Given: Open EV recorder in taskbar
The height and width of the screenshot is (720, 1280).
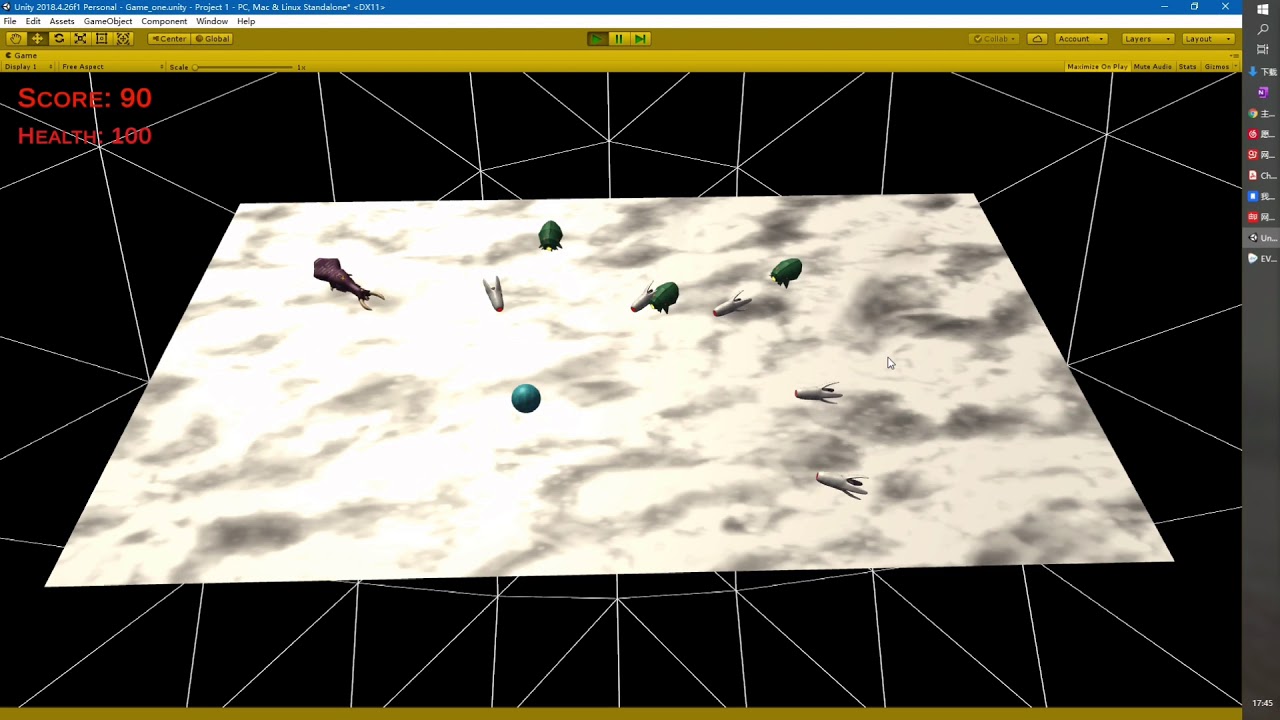Looking at the screenshot, I should coord(1262,259).
